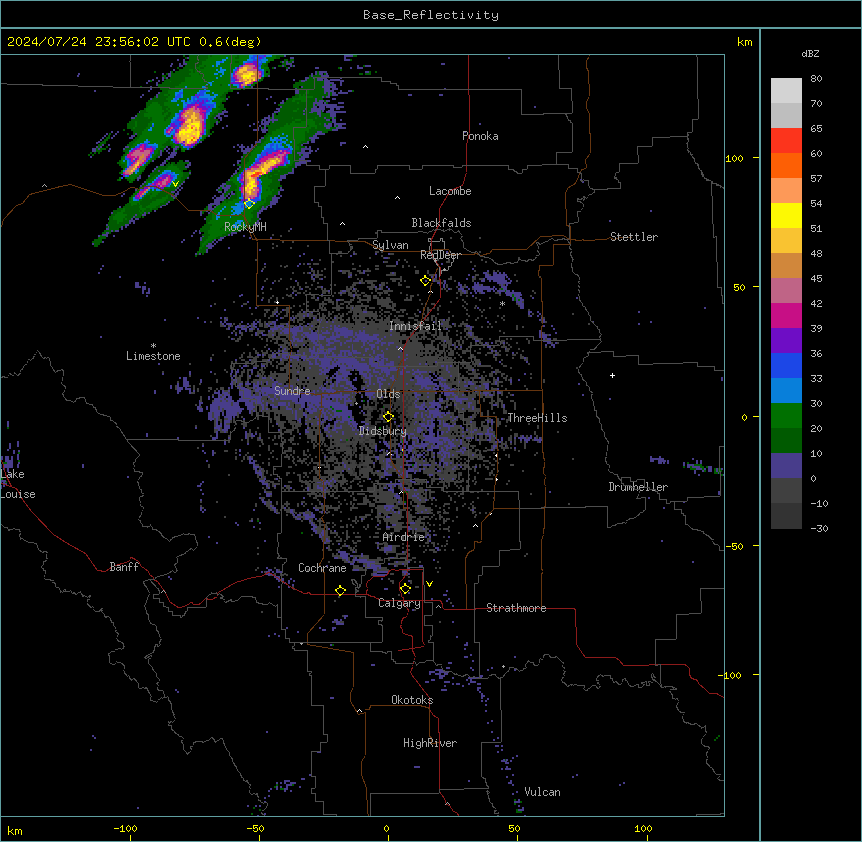Click the Cochrane city label
Image resolution: width=862 pixels, height=842 pixels.
click(x=322, y=568)
